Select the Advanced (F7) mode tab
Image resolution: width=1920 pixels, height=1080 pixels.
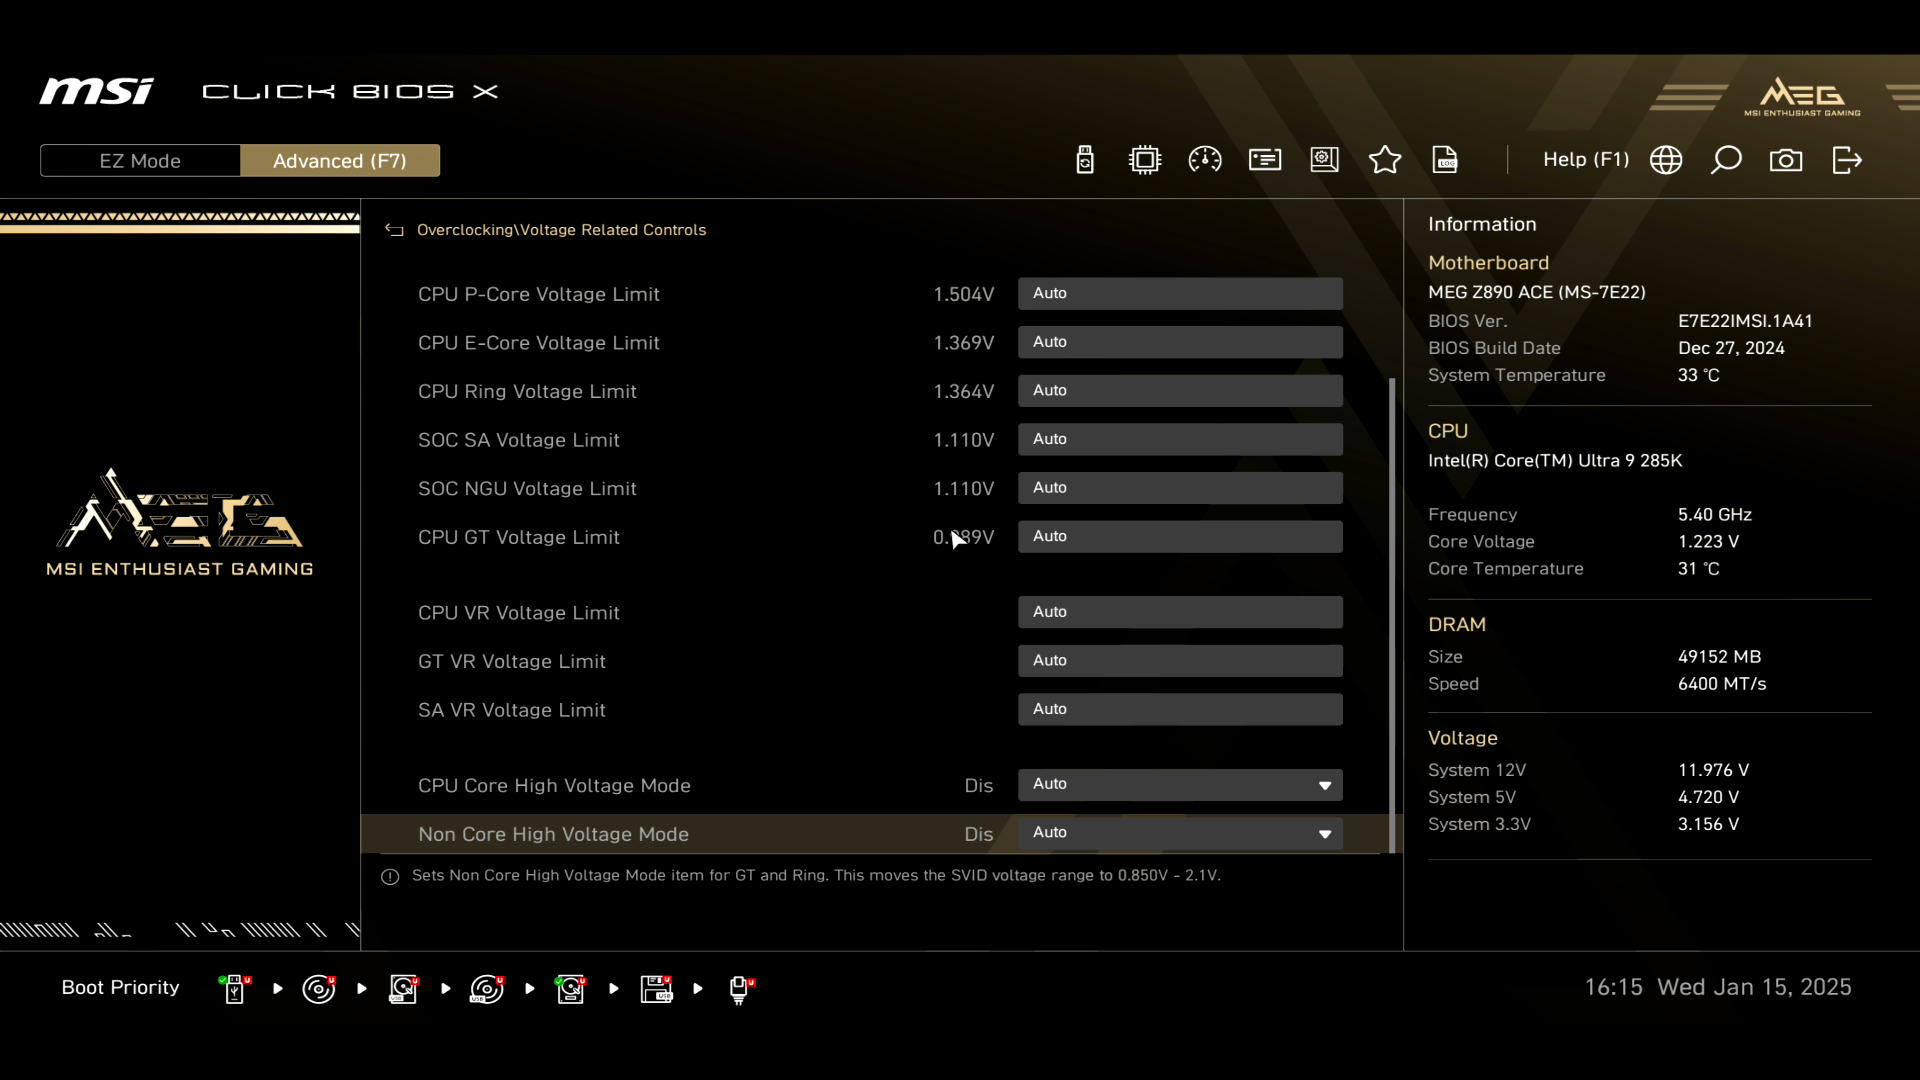(340, 161)
